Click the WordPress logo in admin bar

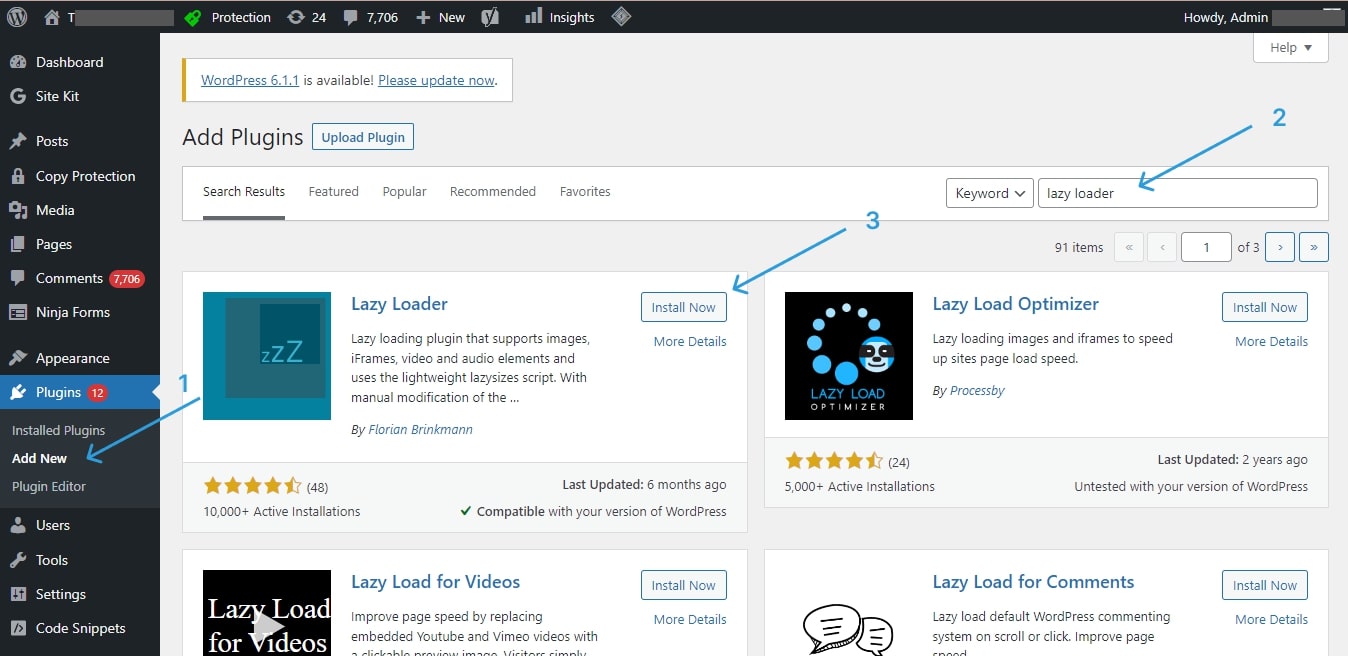tap(17, 17)
